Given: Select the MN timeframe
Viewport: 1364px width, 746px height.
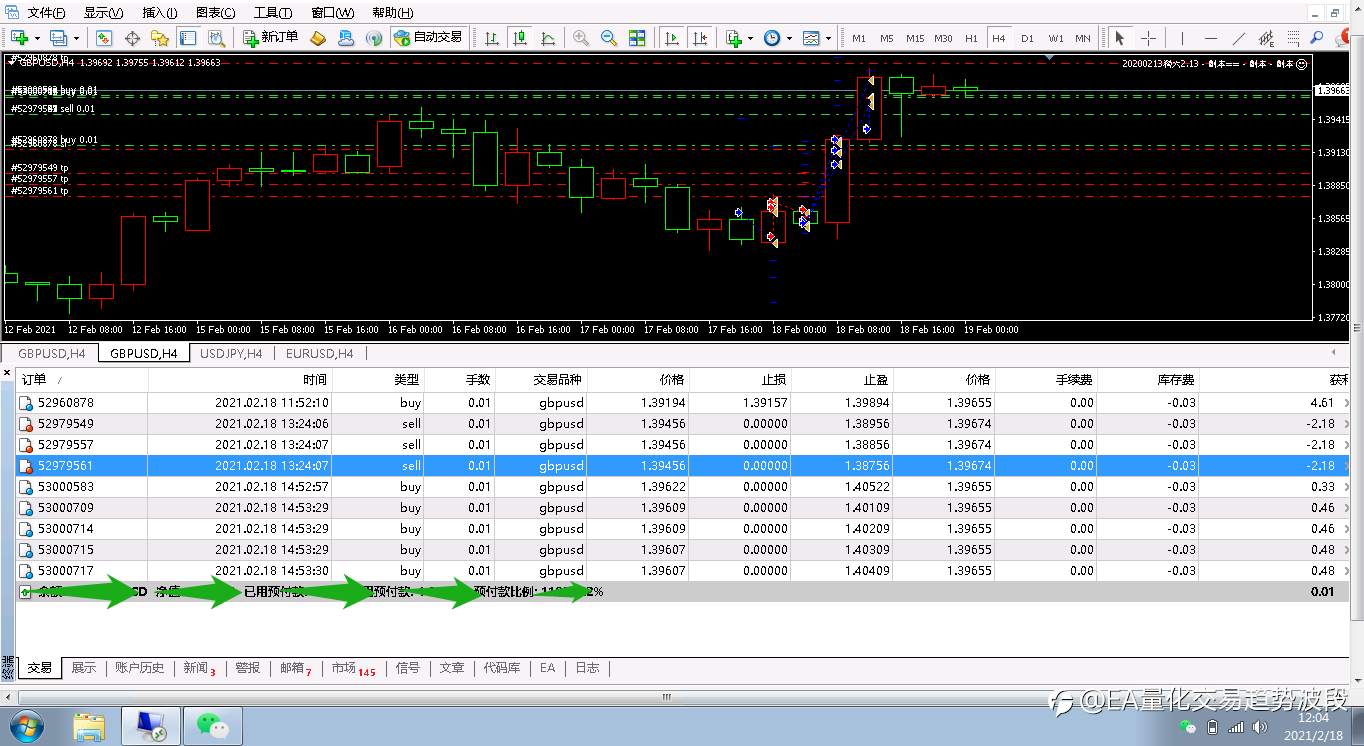Looking at the screenshot, I should pyautogui.click(x=1083, y=38).
